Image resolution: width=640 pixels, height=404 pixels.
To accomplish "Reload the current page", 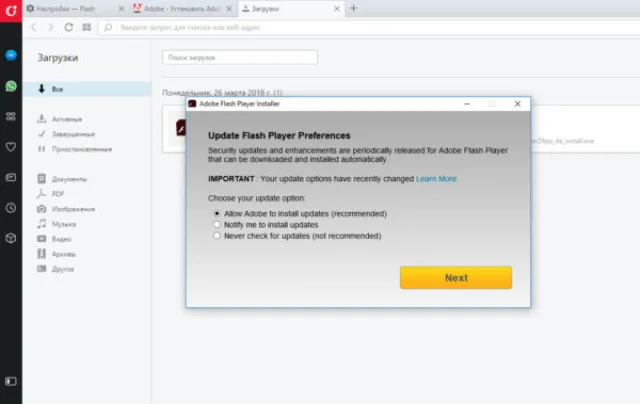I will [x=69, y=27].
